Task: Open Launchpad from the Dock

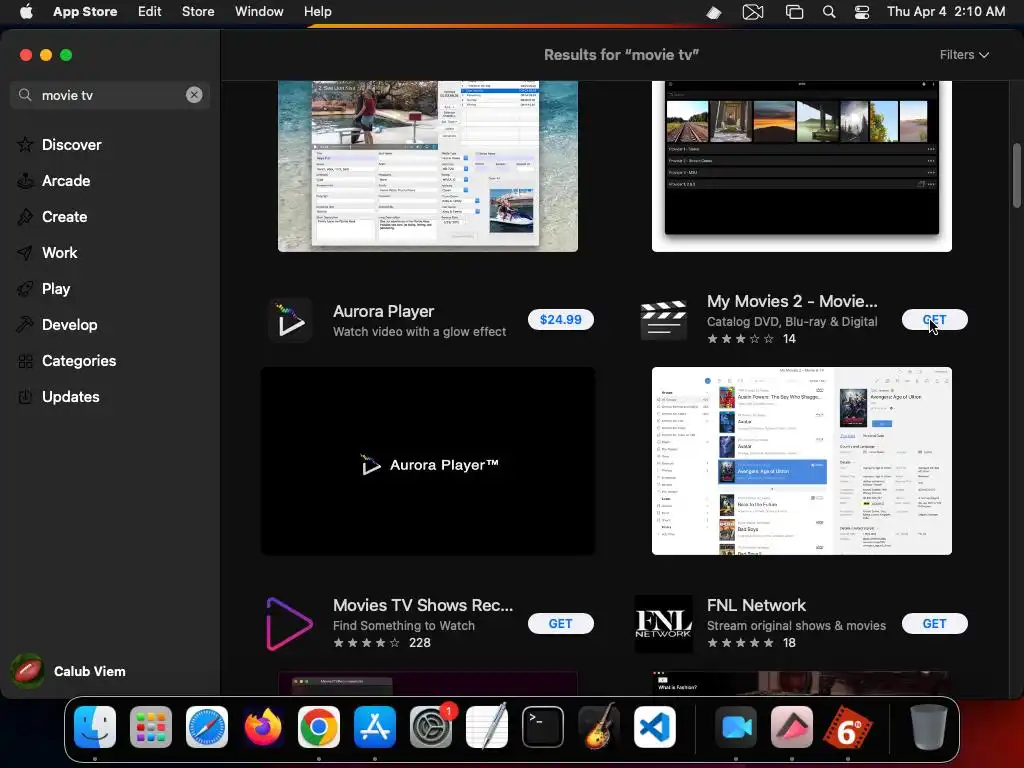Action: coord(151,727)
